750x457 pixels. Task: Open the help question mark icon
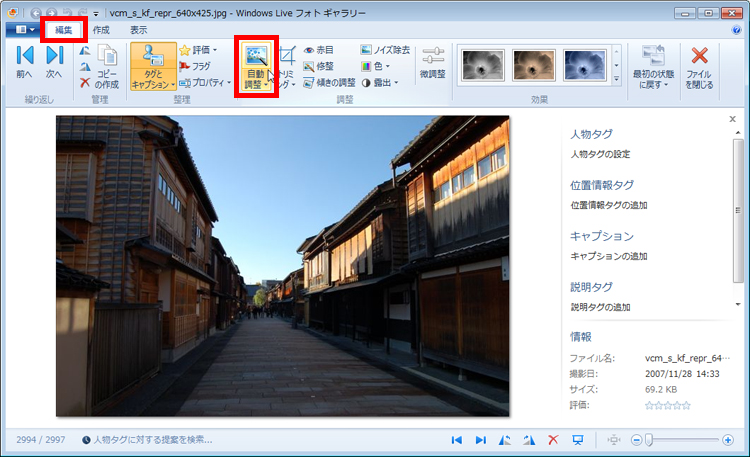736,30
